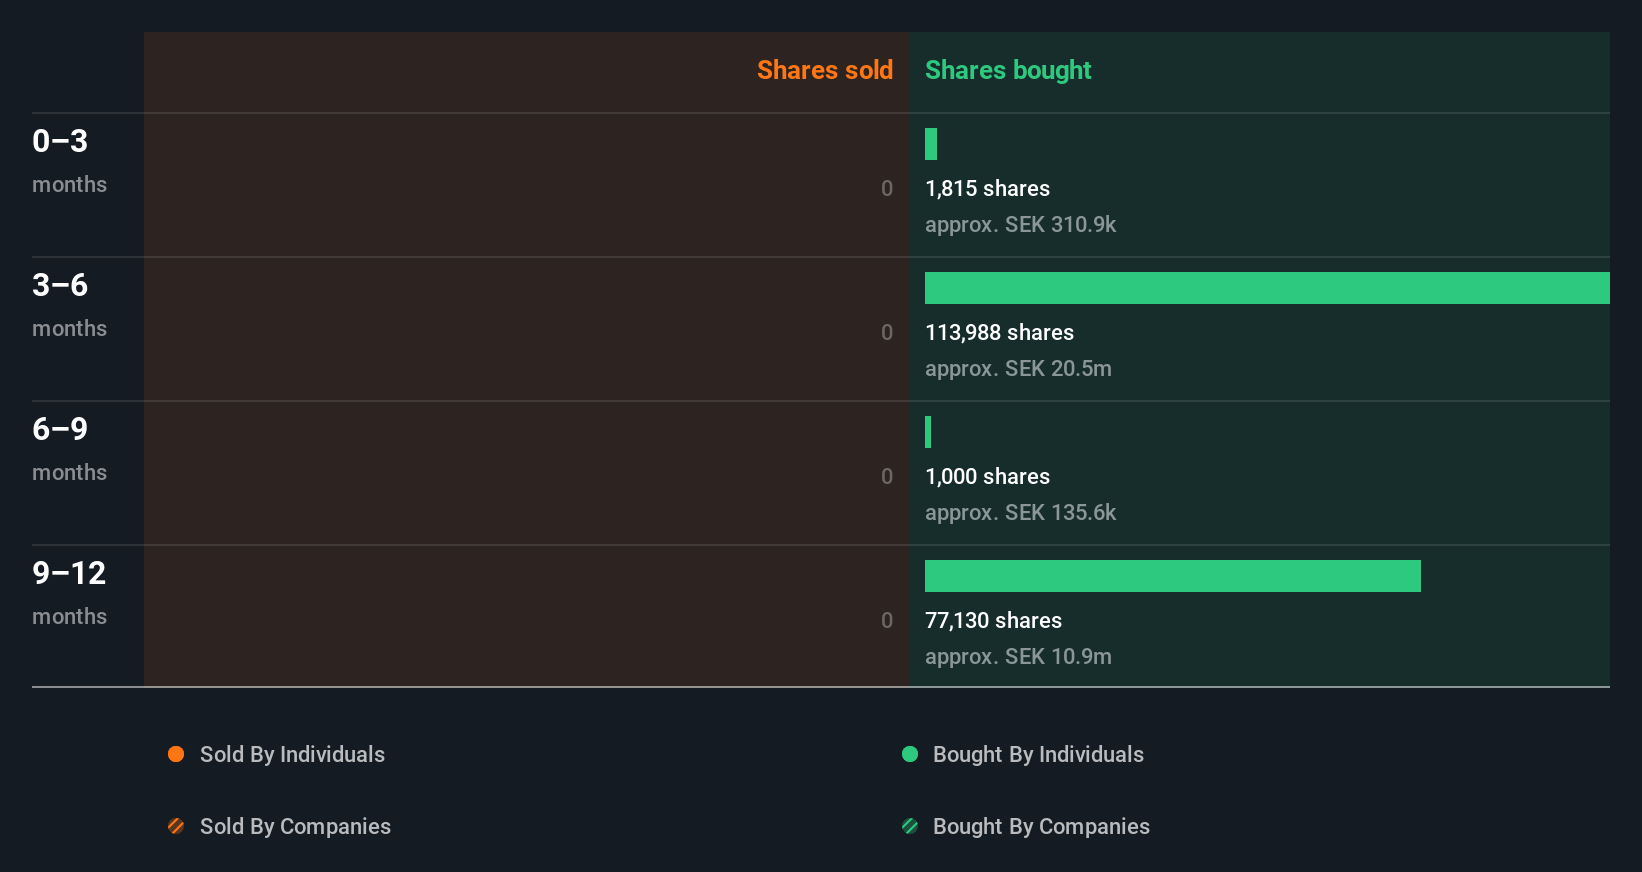Click the 0–3 period heading
The height and width of the screenshot is (872, 1642).
click(60, 141)
